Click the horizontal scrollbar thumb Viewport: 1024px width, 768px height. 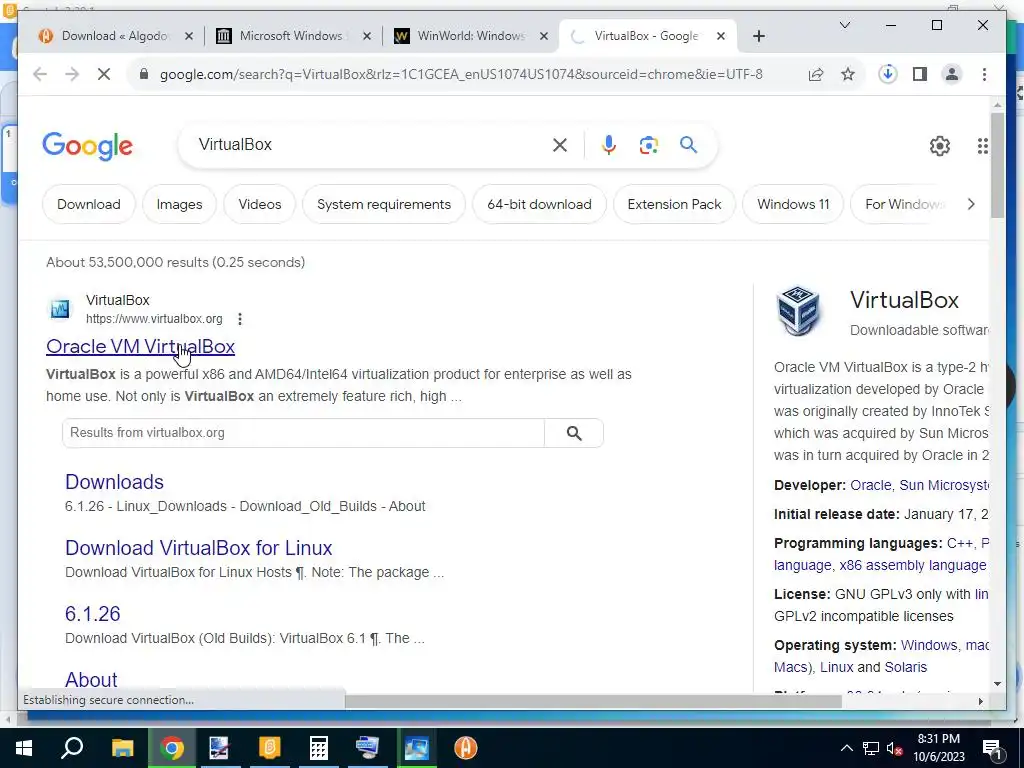tap(593, 701)
